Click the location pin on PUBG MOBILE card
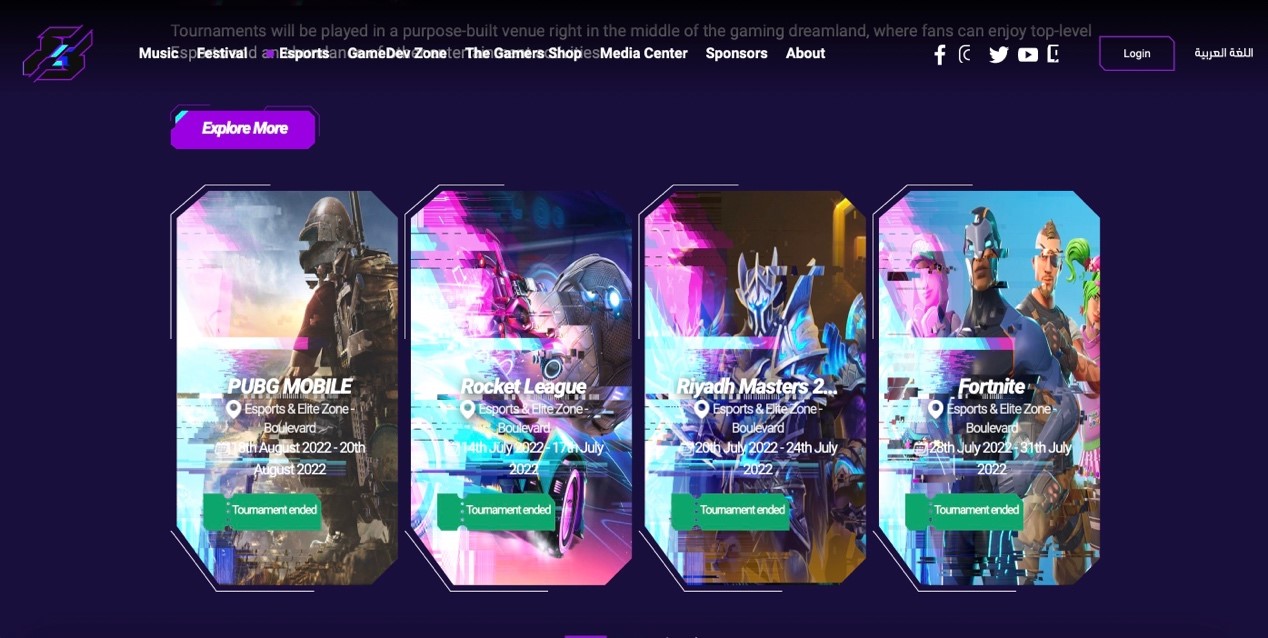The image size is (1268, 638). pyautogui.click(x=234, y=409)
